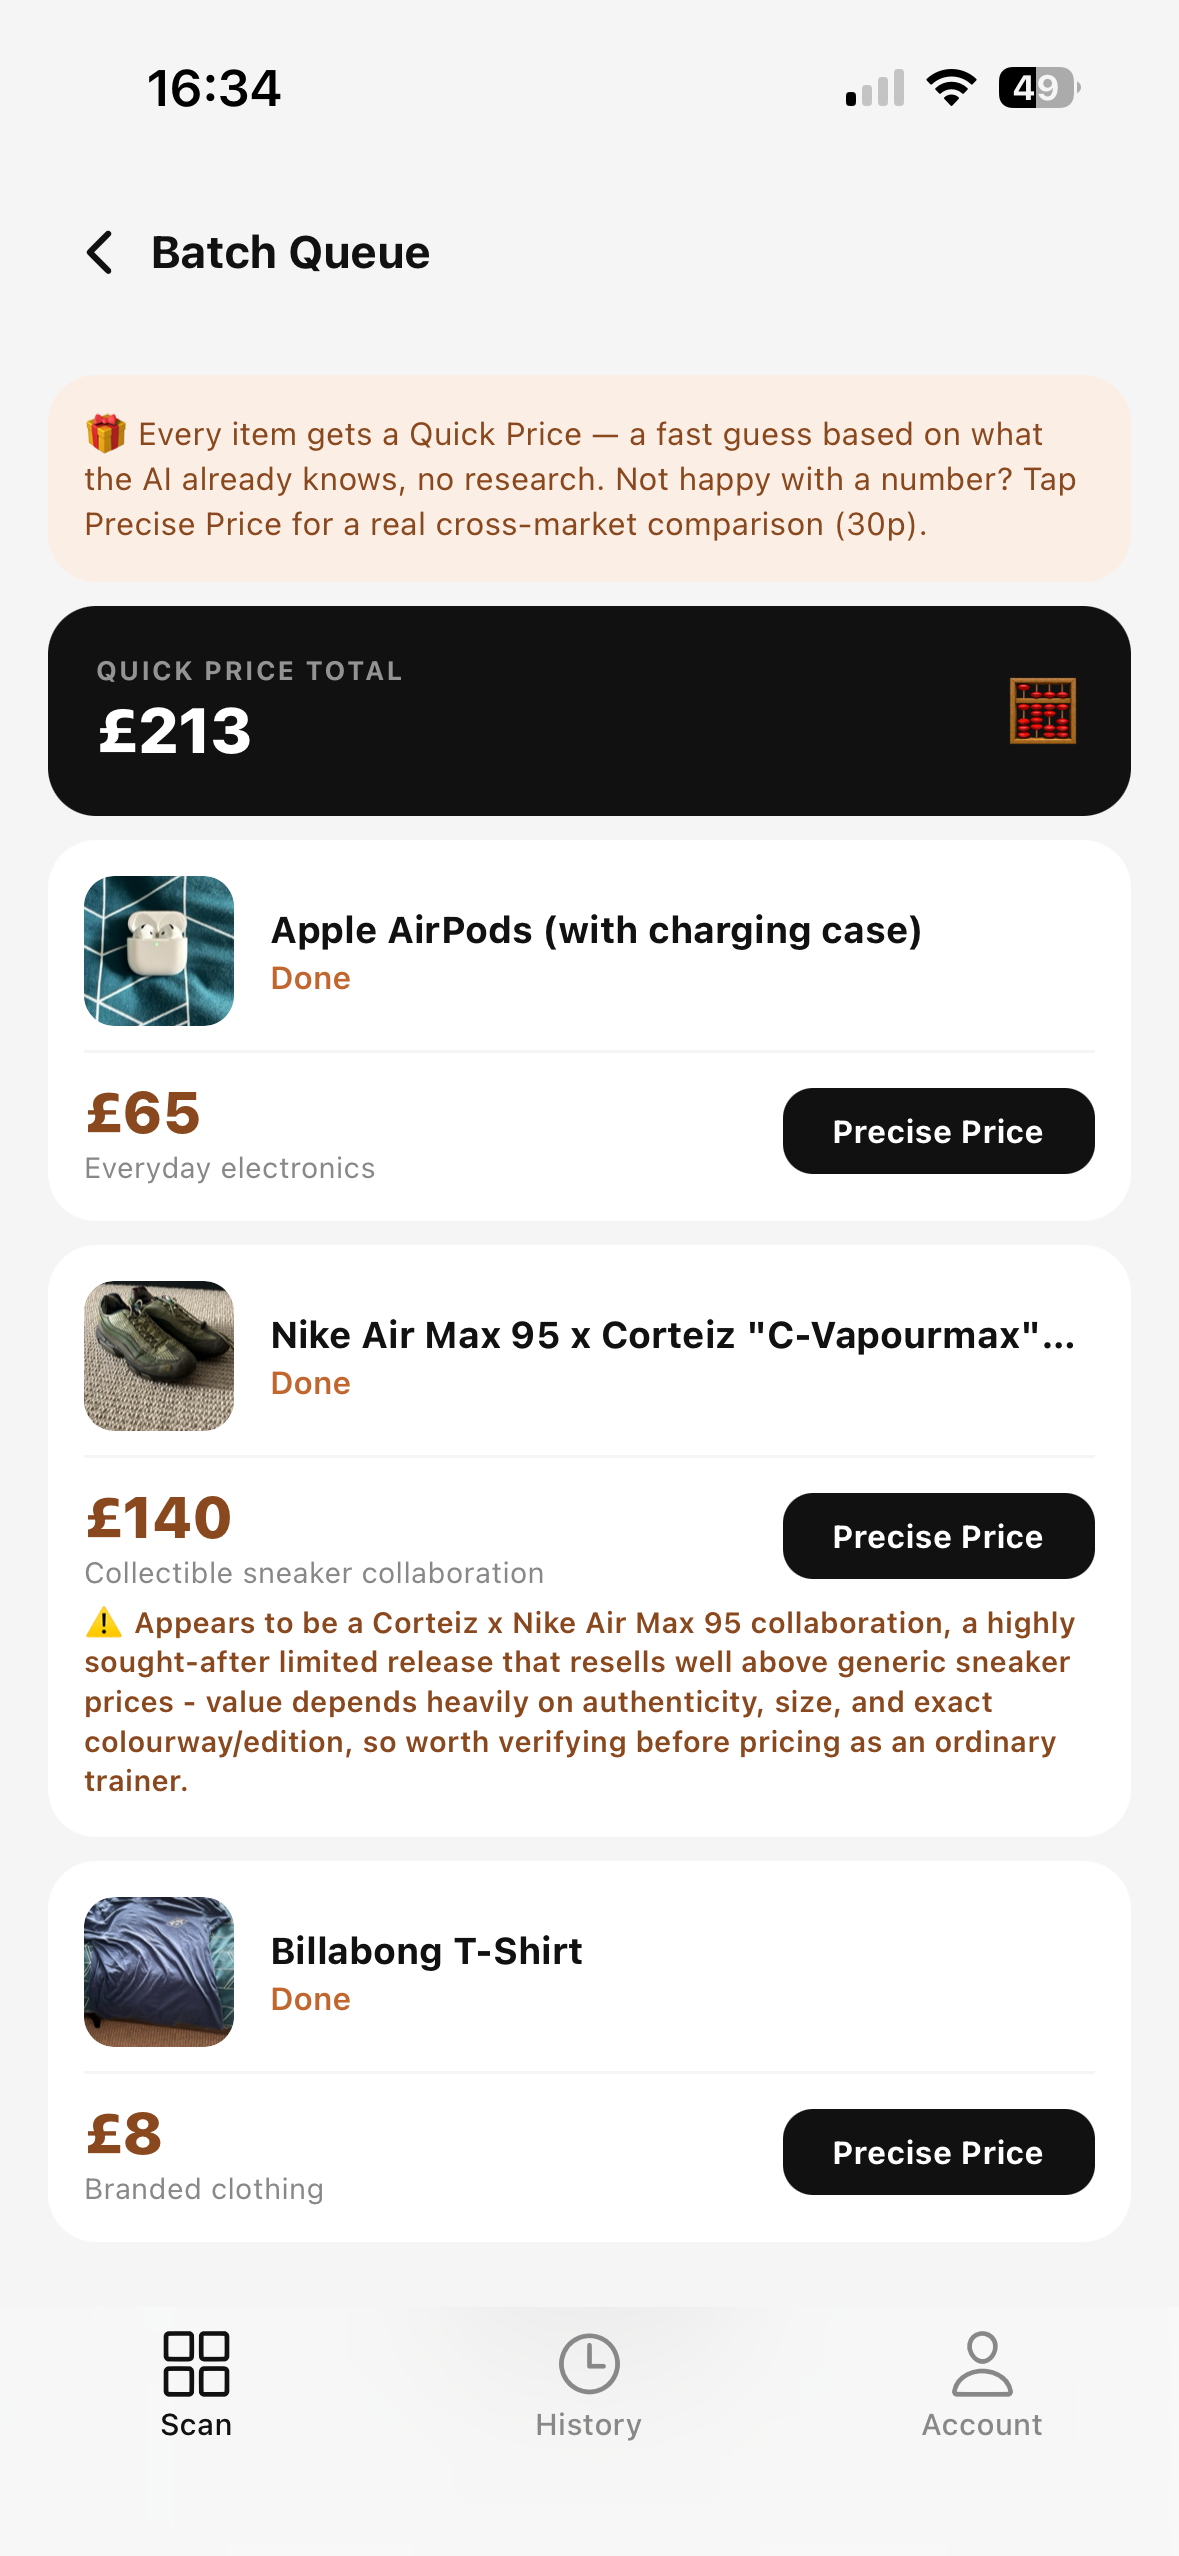This screenshot has width=1179, height=2556.
Task: Tap the Quick Price Total £213 amount
Action: click(x=175, y=730)
